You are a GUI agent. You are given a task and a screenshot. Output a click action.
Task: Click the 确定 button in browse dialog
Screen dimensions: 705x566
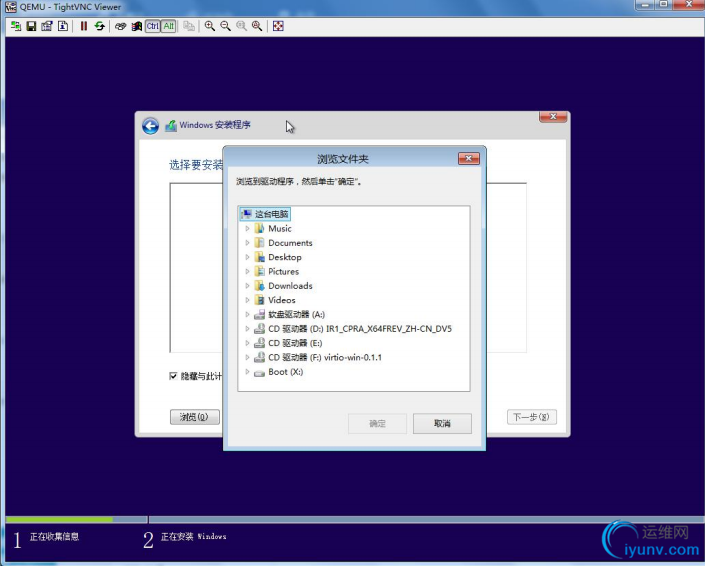coord(377,423)
